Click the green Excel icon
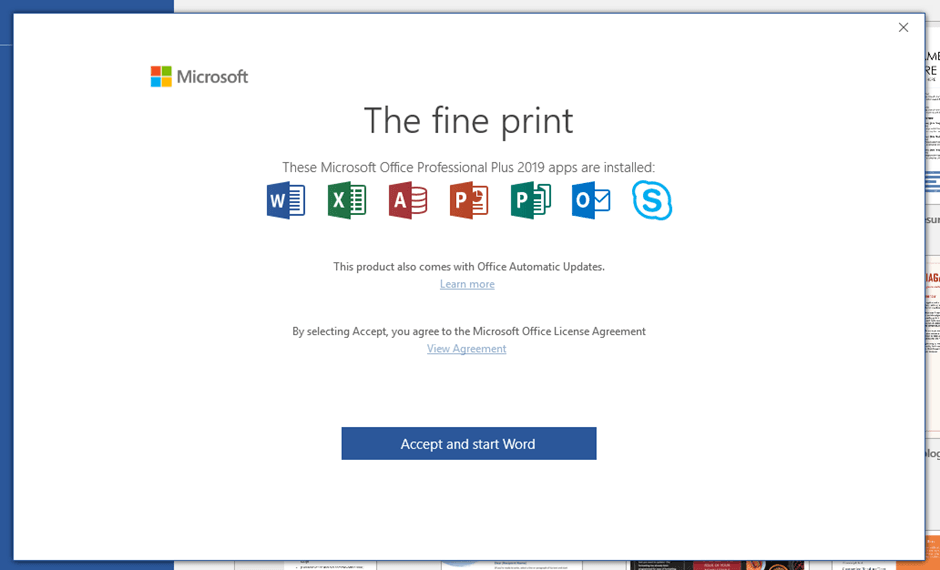The width and height of the screenshot is (940, 570). (x=347, y=201)
